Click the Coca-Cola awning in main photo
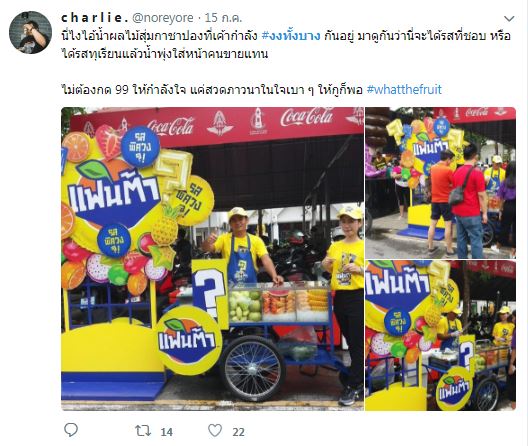Image resolution: width=528 pixels, height=446 pixels. 217,125
